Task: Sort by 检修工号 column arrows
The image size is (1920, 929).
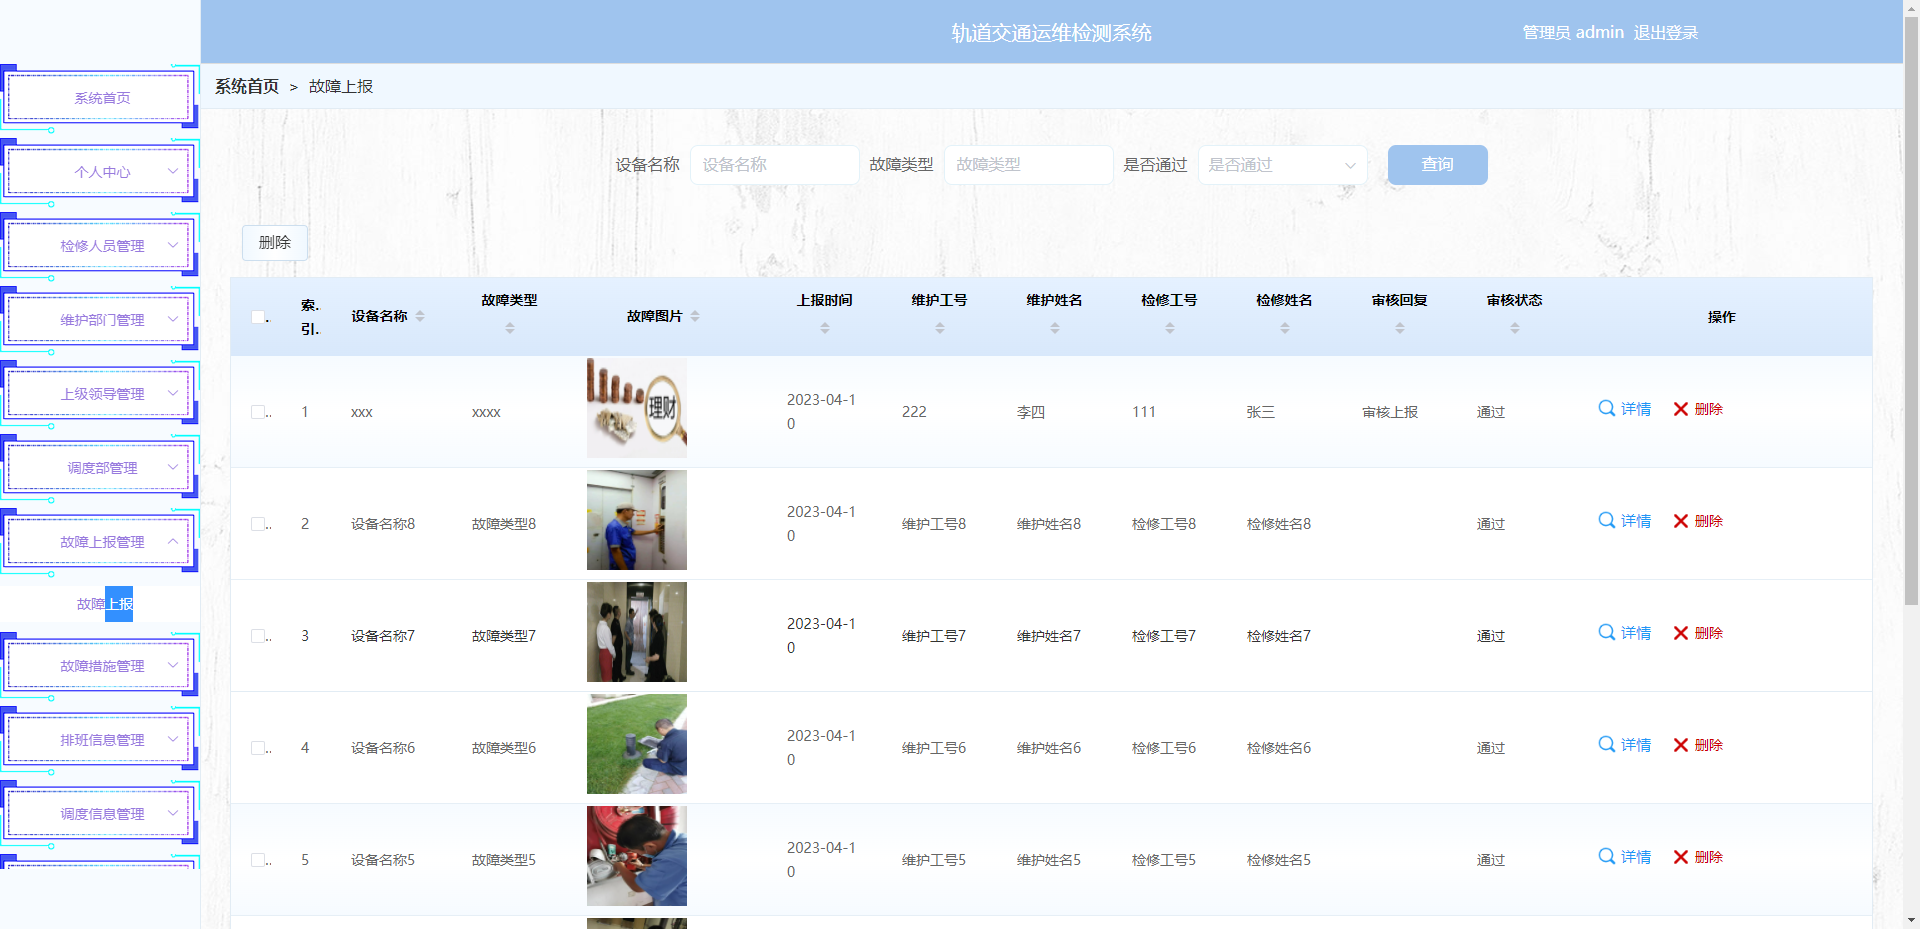Action: pos(1170,328)
